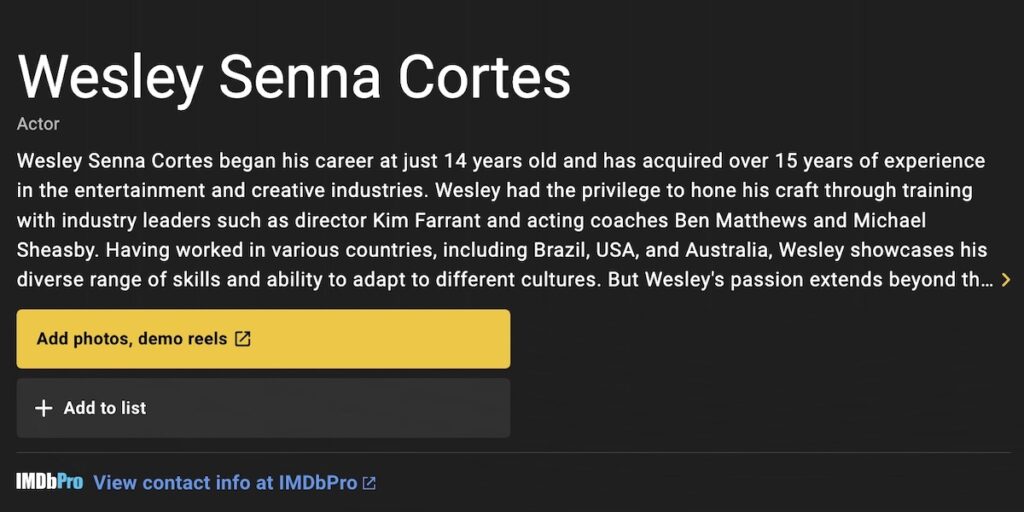
Task: Click the external-link icon beside demo reels
Action: click(x=243, y=339)
